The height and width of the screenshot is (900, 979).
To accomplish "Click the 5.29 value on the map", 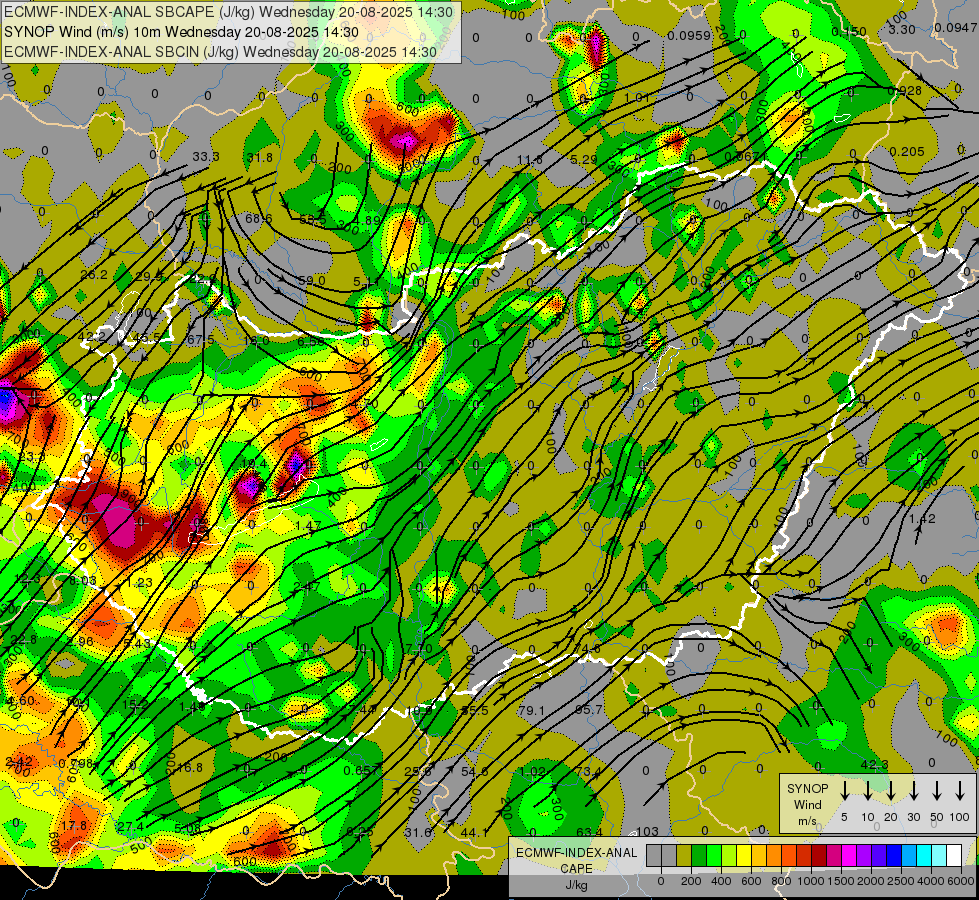I will tap(584, 160).
